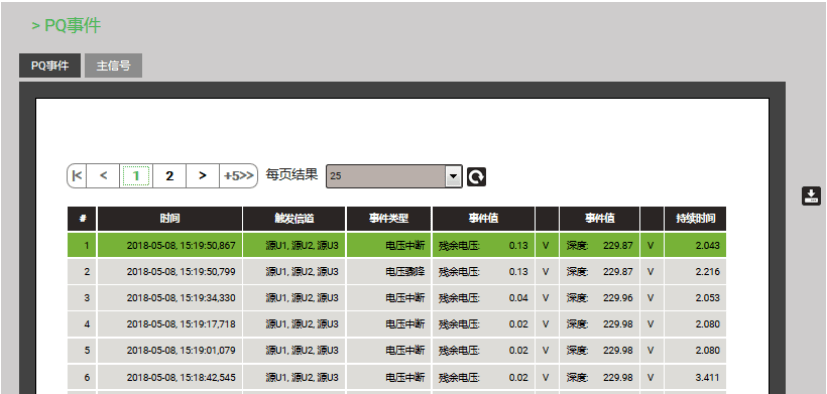Open the 每页结果 dropdown showing 25
Viewport: 827px width, 394px height.
tap(394, 176)
